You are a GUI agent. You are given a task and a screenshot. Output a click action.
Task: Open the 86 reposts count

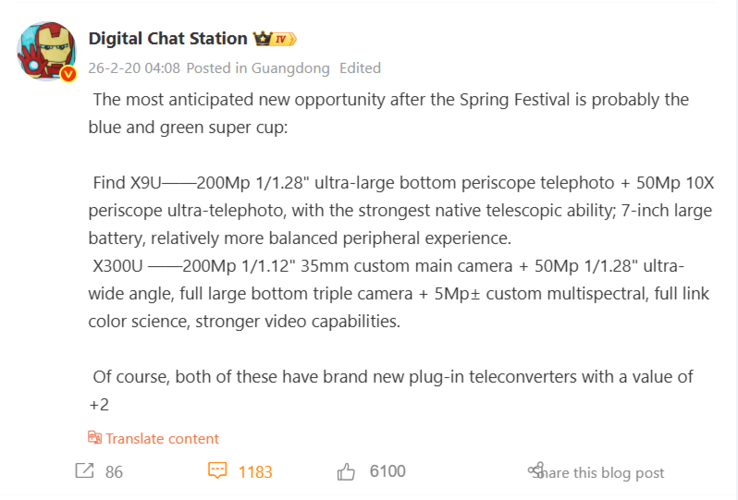[x=114, y=472]
